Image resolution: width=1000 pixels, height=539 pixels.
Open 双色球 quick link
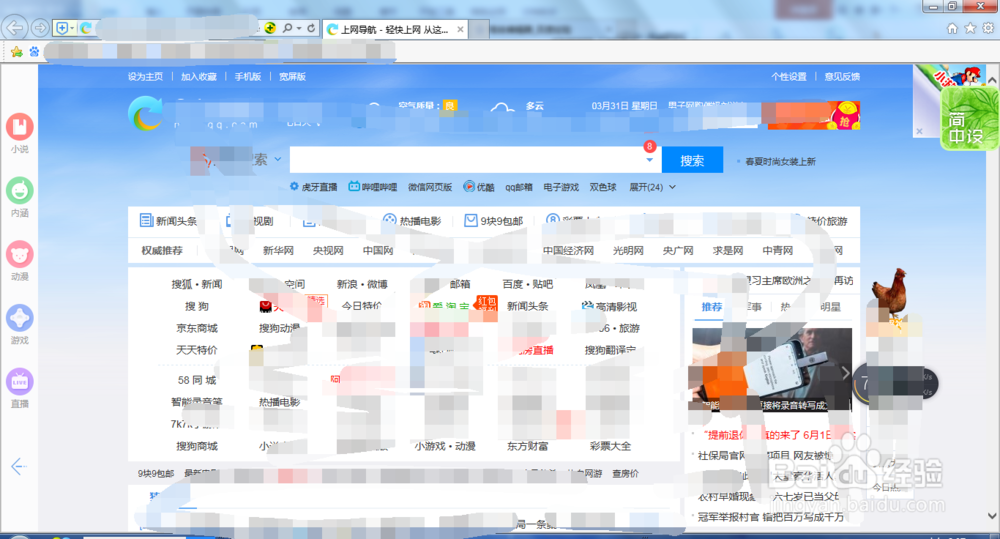(603, 187)
